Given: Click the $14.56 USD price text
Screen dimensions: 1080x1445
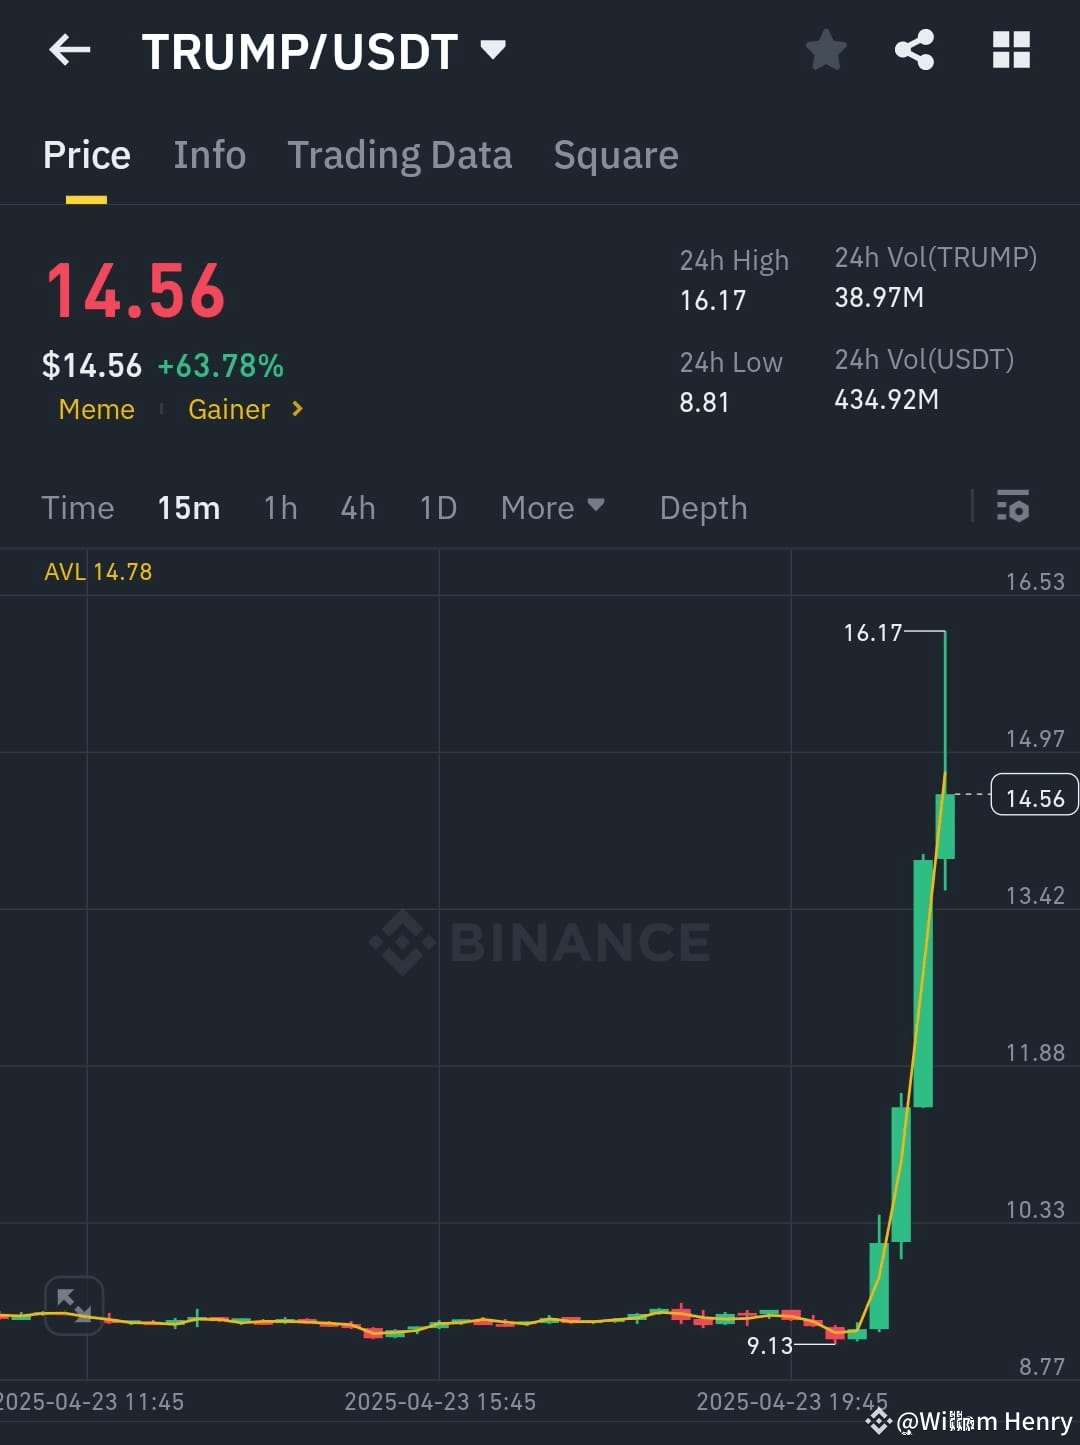Looking at the screenshot, I should [92, 366].
